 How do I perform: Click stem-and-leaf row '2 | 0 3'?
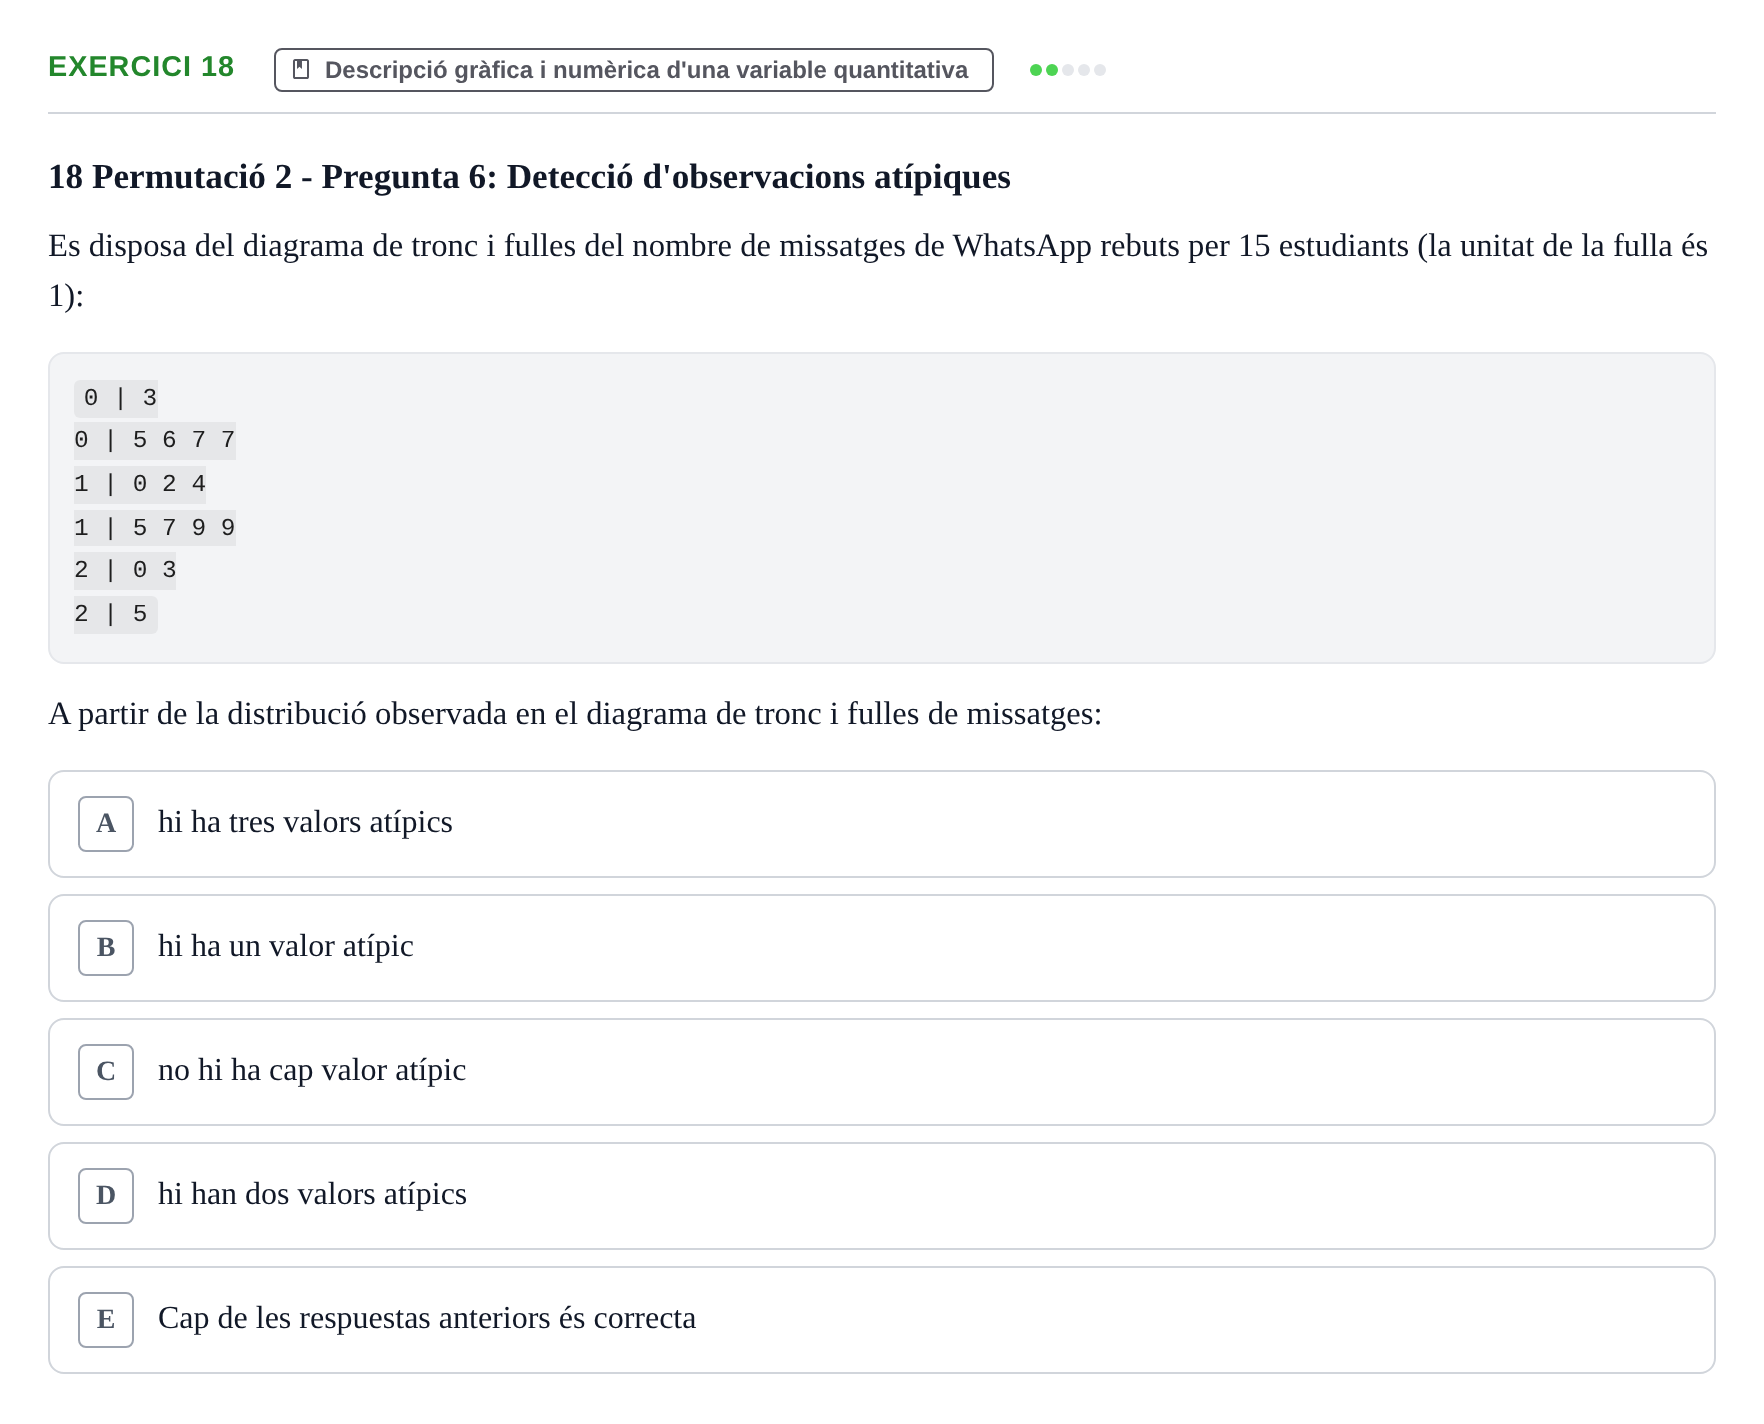coord(125,570)
